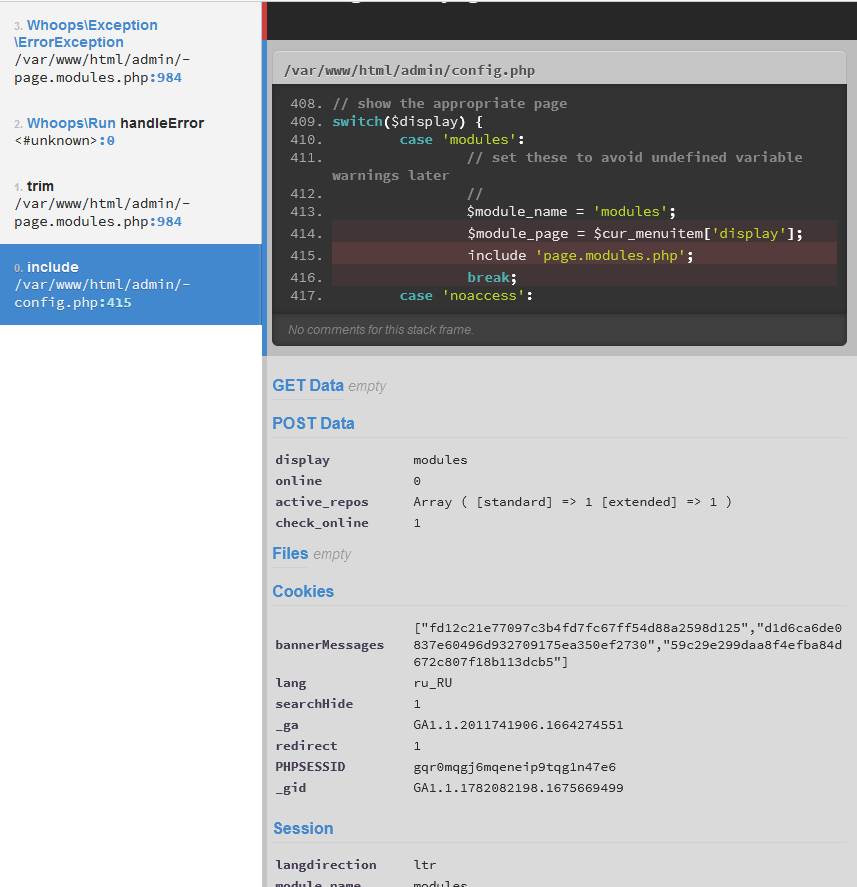857x887 pixels.
Task: Click the bannerMessages cookie value
Action: pyautogui.click(x=627, y=645)
